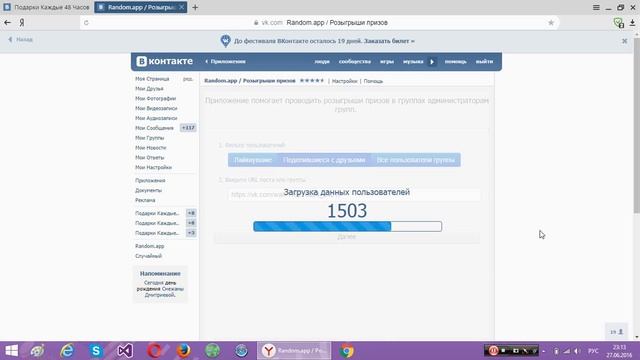Click the ред. link beside Моя Страница
Screen dimensions: 640x360
click(188, 79)
